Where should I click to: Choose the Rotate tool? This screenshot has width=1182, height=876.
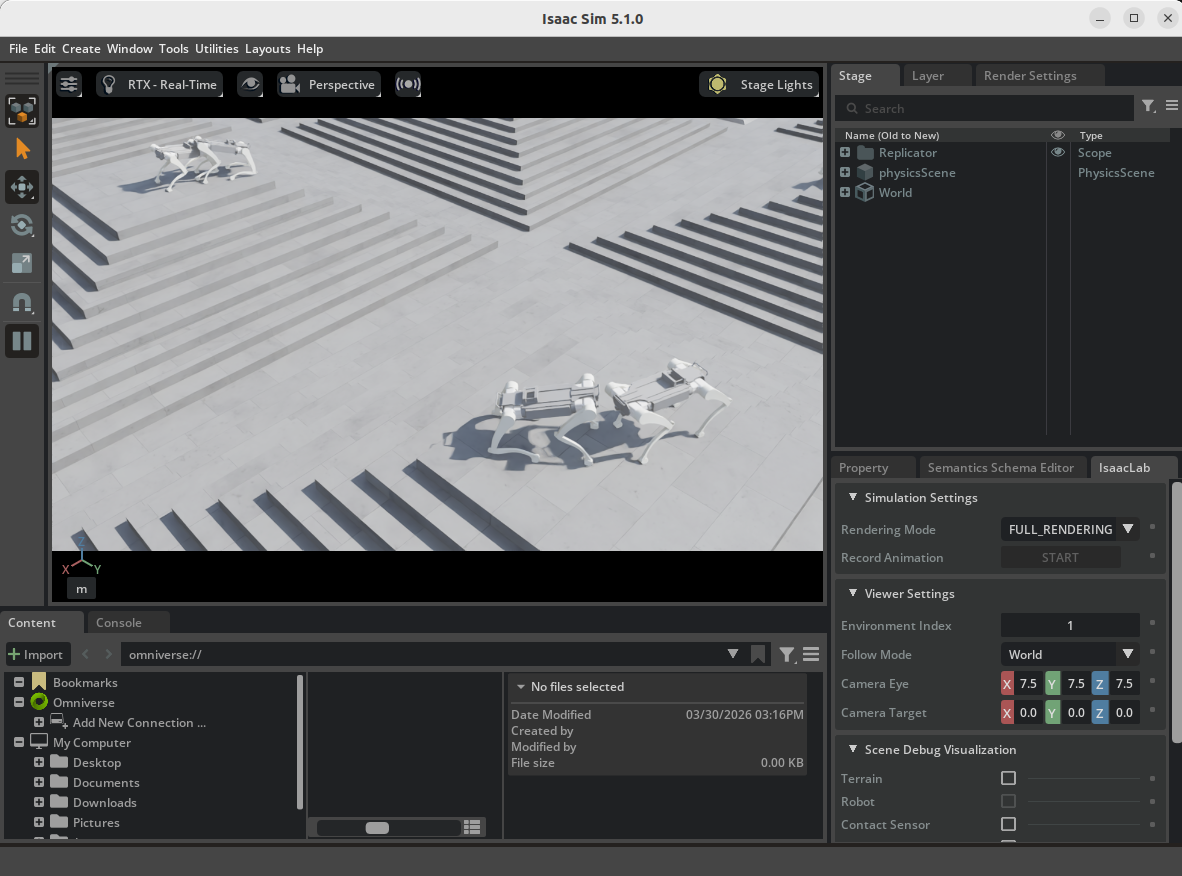22,225
